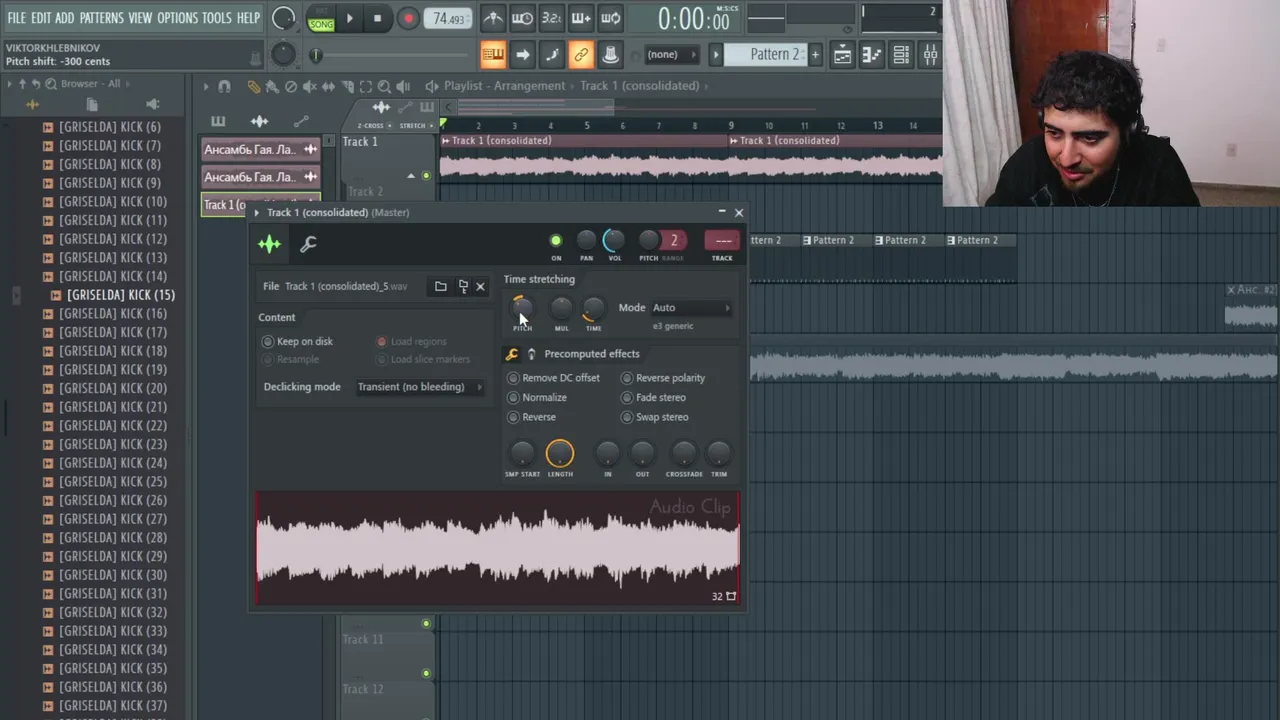
Task: Enable Fade stereo
Action: tap(654, 398)
